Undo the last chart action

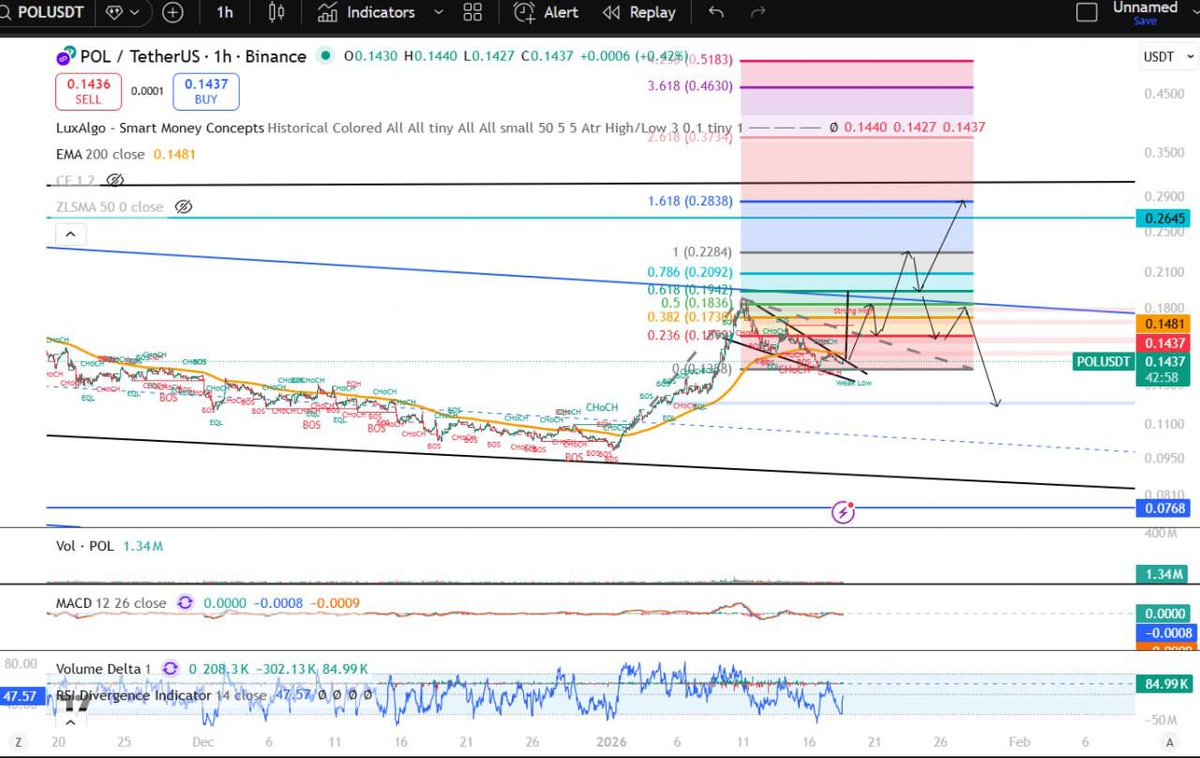click(x=715, y=12)
